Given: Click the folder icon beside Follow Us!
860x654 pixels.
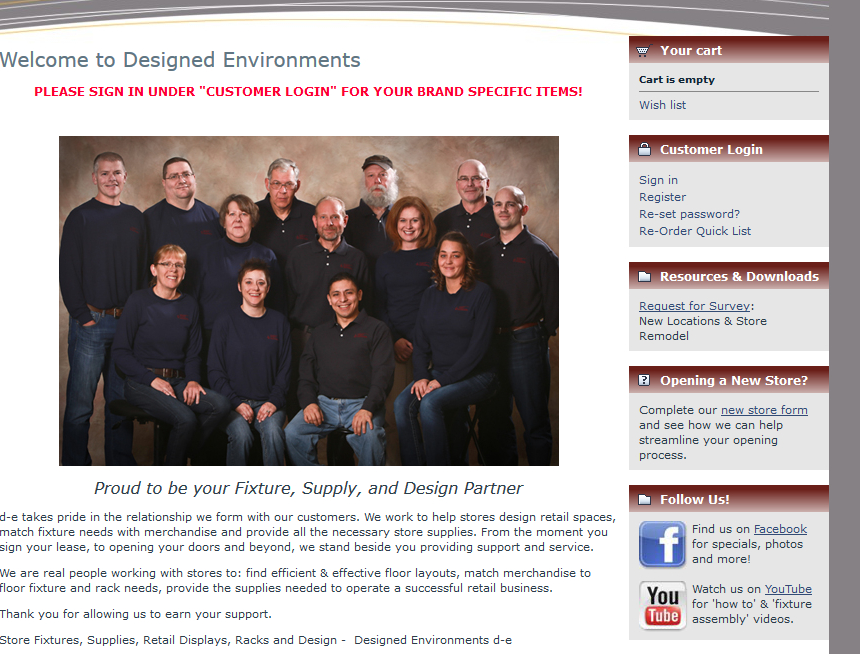Looking at the screenshot, I should point(644,500).
